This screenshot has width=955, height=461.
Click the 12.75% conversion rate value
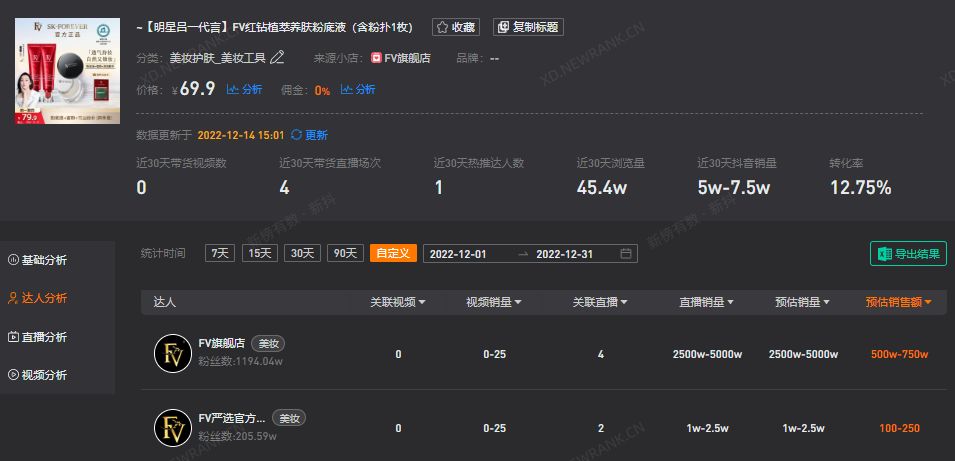(861, 188)
